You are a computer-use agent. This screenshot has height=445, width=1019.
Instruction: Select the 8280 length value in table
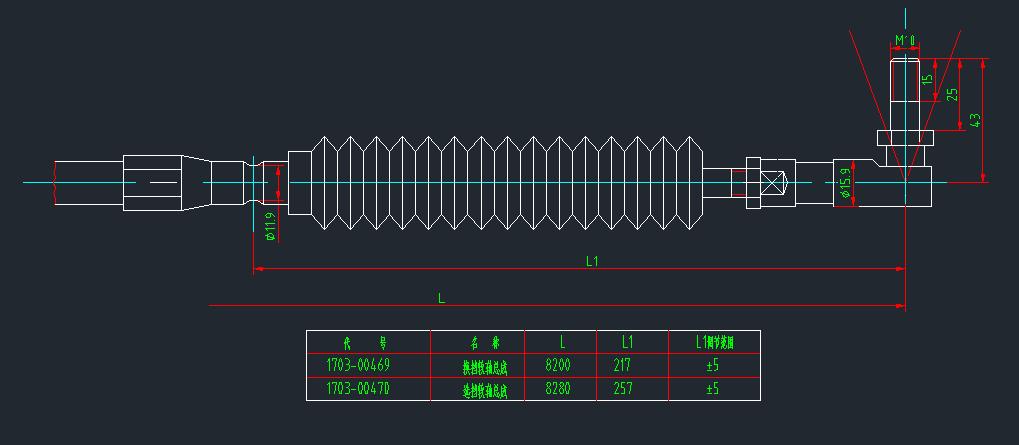558,389
